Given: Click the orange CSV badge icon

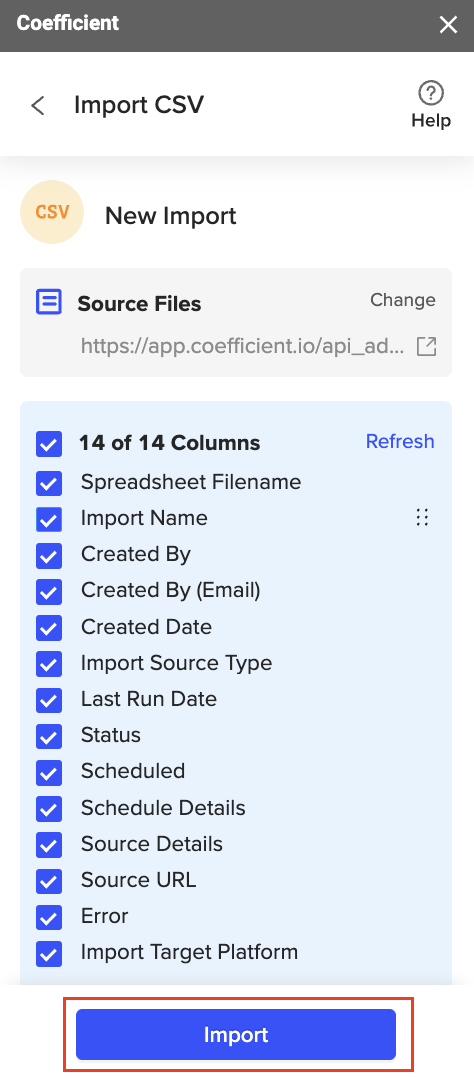Looking at the screenshot, I should tap(52, 212).
